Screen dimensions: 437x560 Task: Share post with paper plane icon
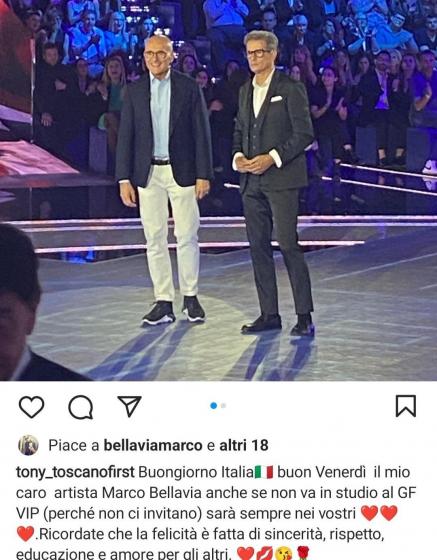pyautogui.click(x=129, y=406)
